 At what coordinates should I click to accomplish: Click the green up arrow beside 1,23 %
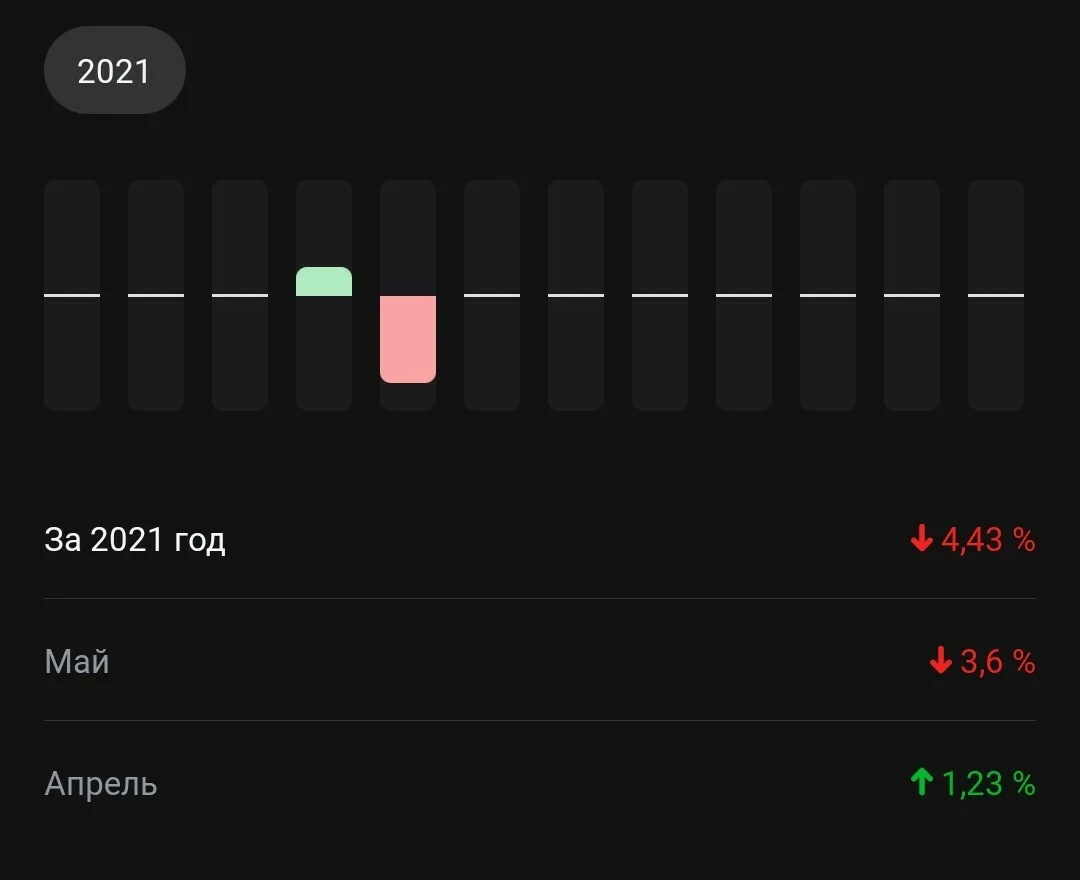pos(922,782)
